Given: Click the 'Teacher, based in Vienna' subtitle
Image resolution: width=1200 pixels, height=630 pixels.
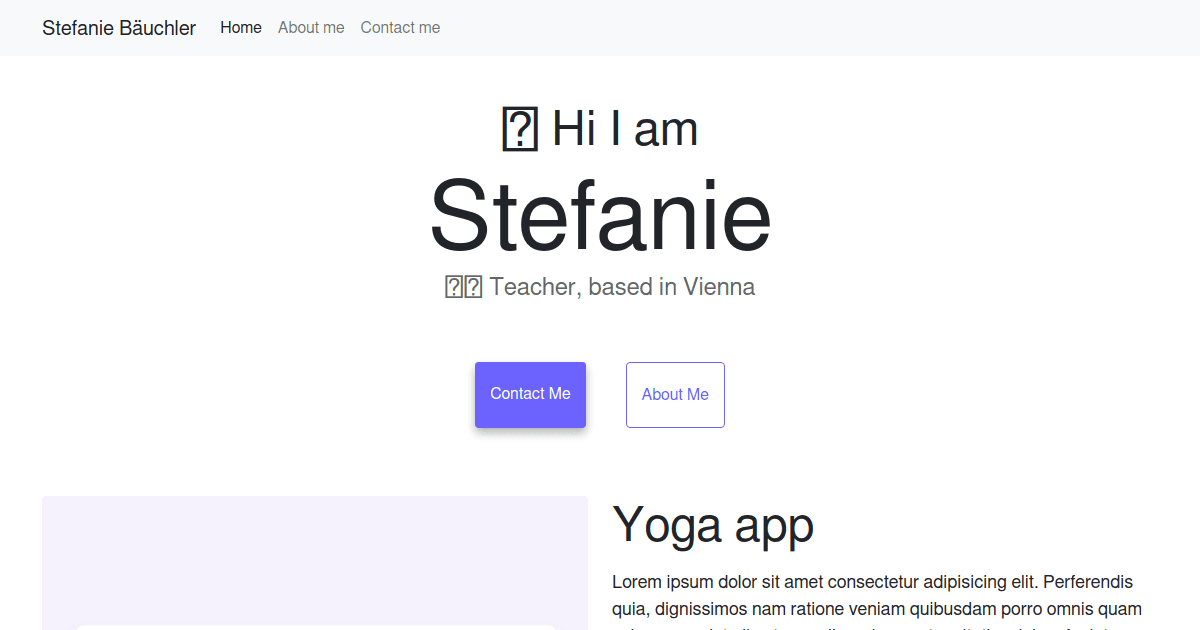Looking at the screenshot, I should point(600,287).
